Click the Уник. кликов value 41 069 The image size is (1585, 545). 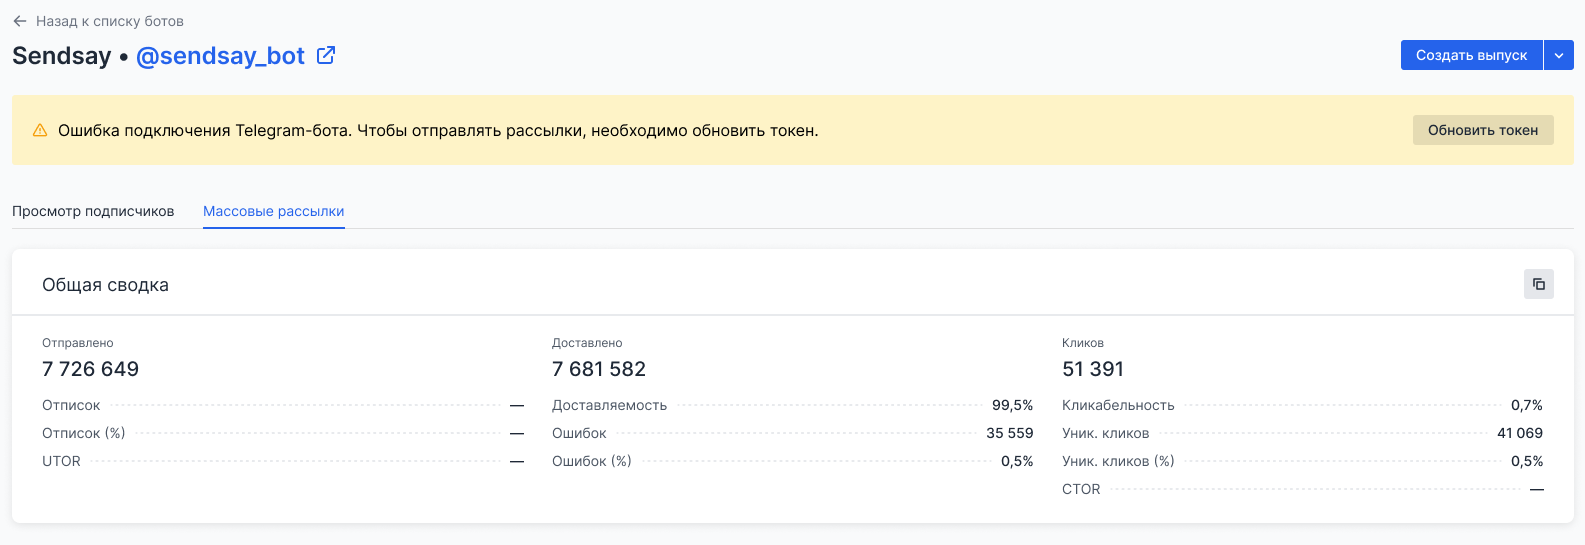pyautogui.click(x=1519, y=433)
